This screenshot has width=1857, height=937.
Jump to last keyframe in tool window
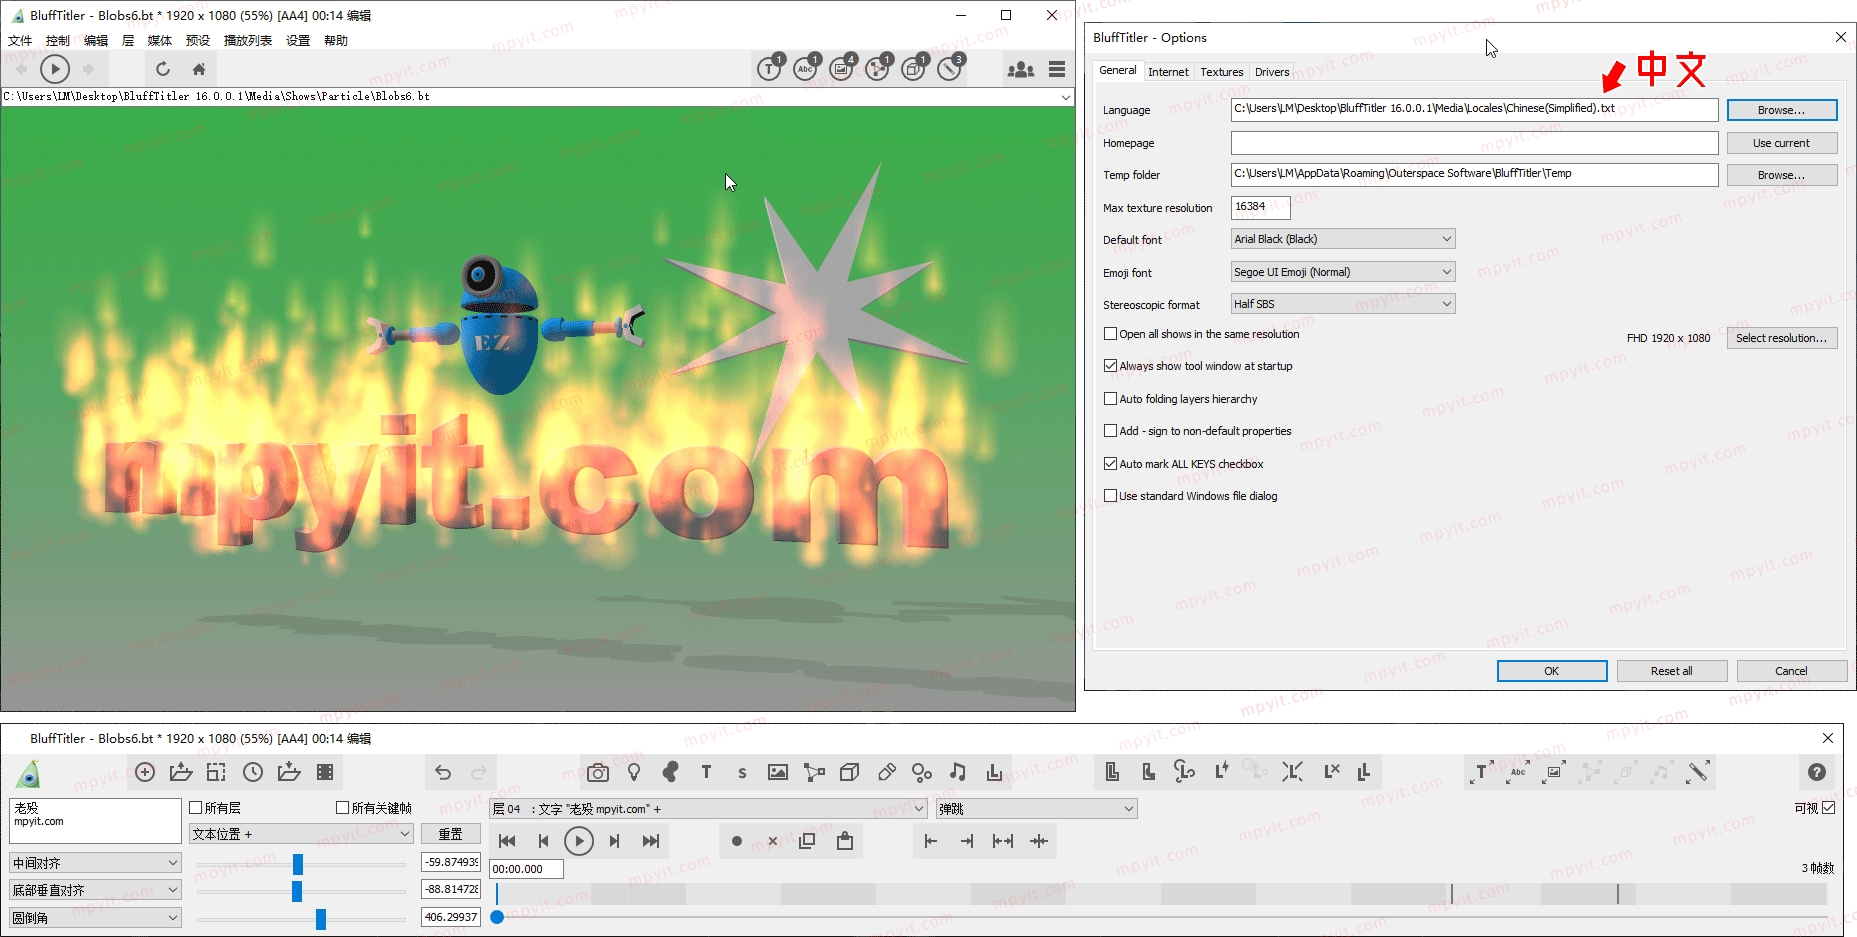[651, 841]
